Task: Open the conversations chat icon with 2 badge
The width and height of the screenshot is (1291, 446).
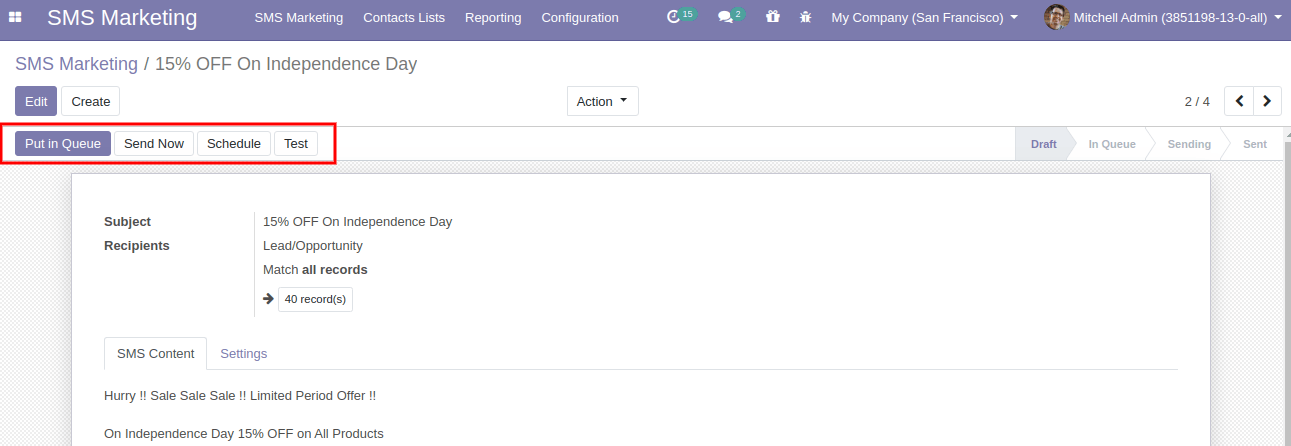Action: point(731,17)
